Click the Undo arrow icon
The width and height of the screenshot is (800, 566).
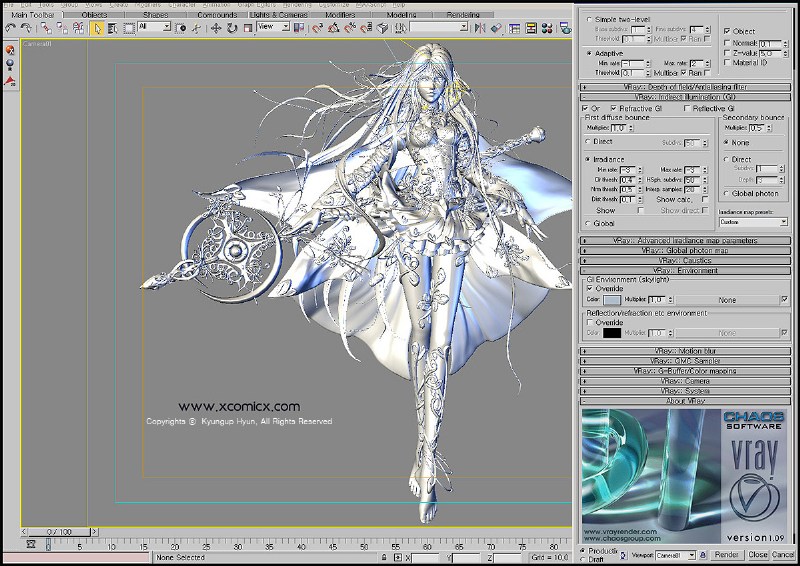tap(10, 28)
